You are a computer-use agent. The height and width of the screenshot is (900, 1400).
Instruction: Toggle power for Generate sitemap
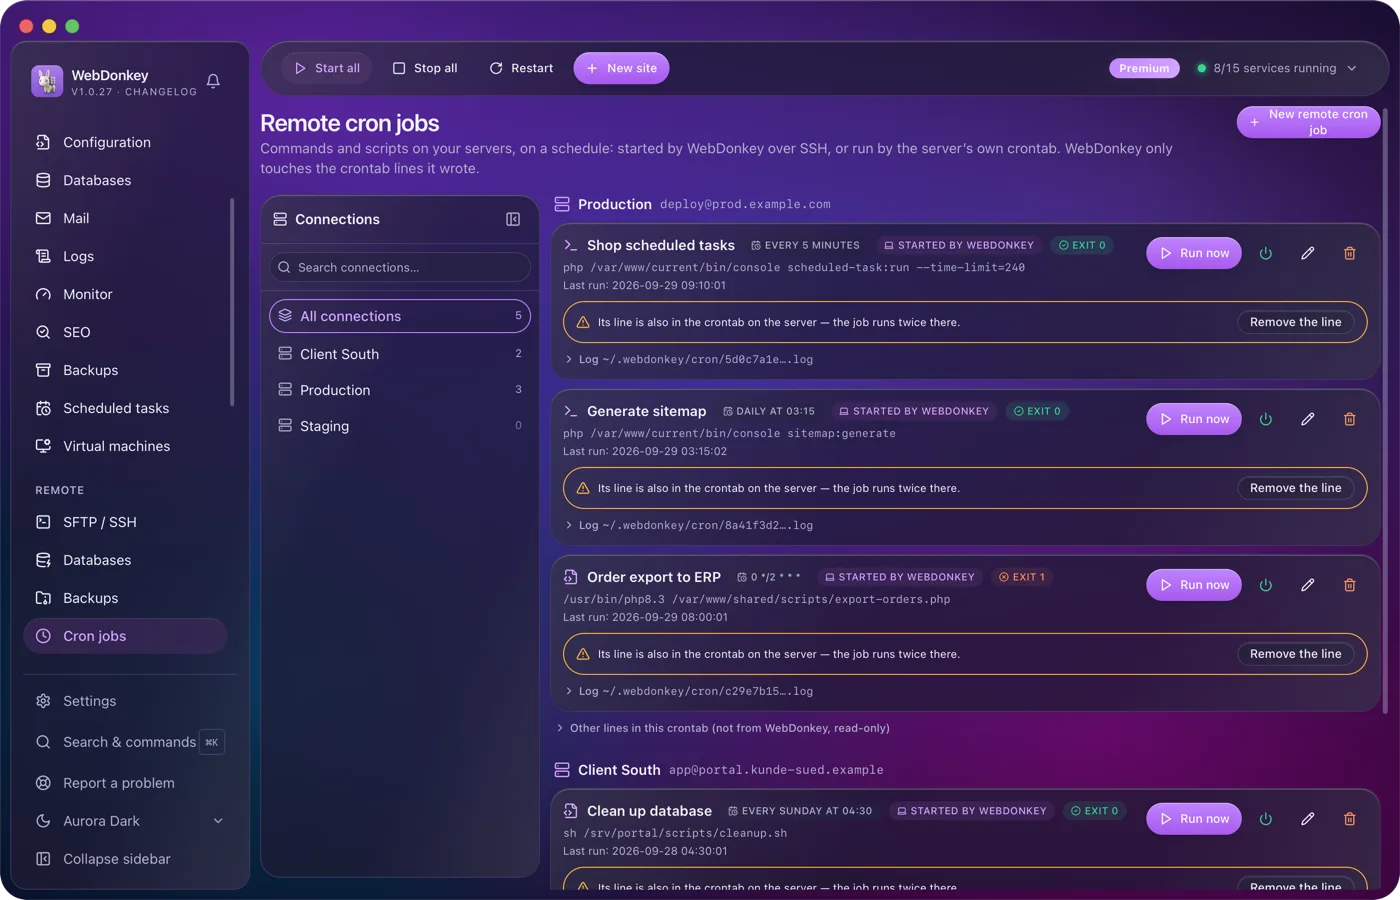tap(1265, 419)
